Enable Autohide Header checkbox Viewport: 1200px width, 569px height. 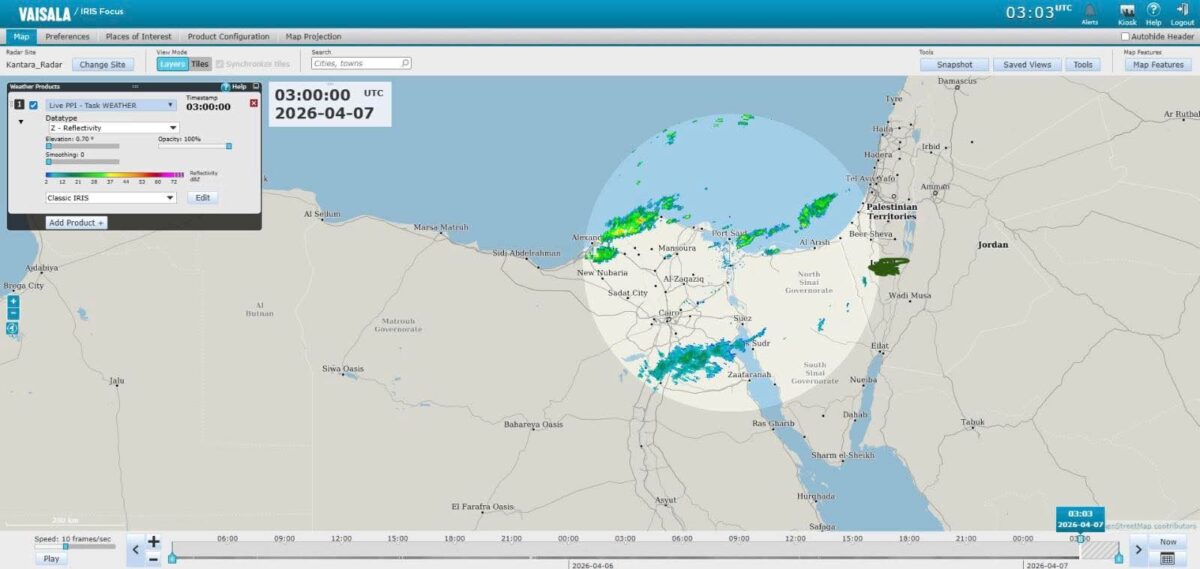click(x=1125, y=37)
